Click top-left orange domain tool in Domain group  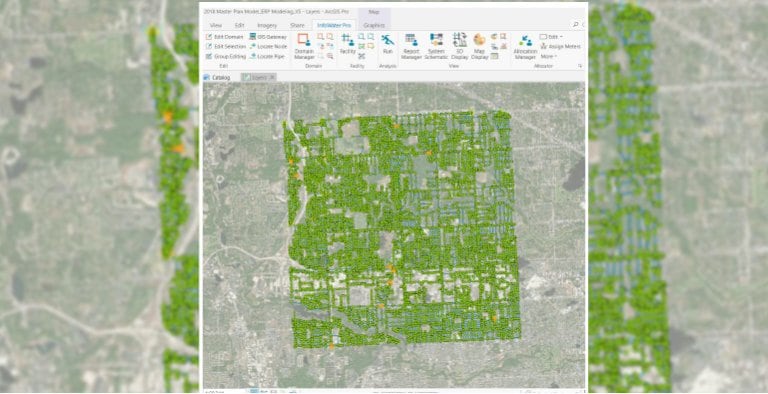point(320,37)
